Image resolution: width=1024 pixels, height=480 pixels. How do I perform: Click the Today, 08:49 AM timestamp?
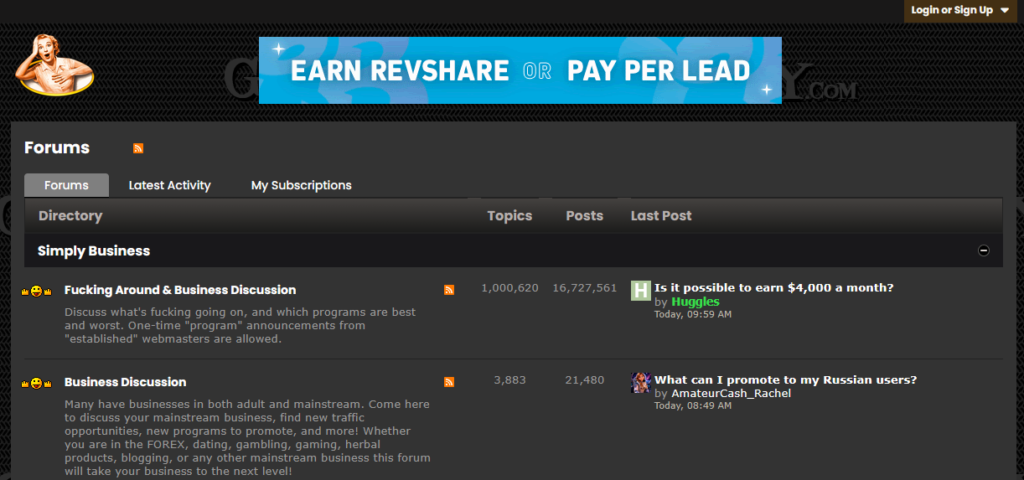pyautogui.click(x=693, y=406)
